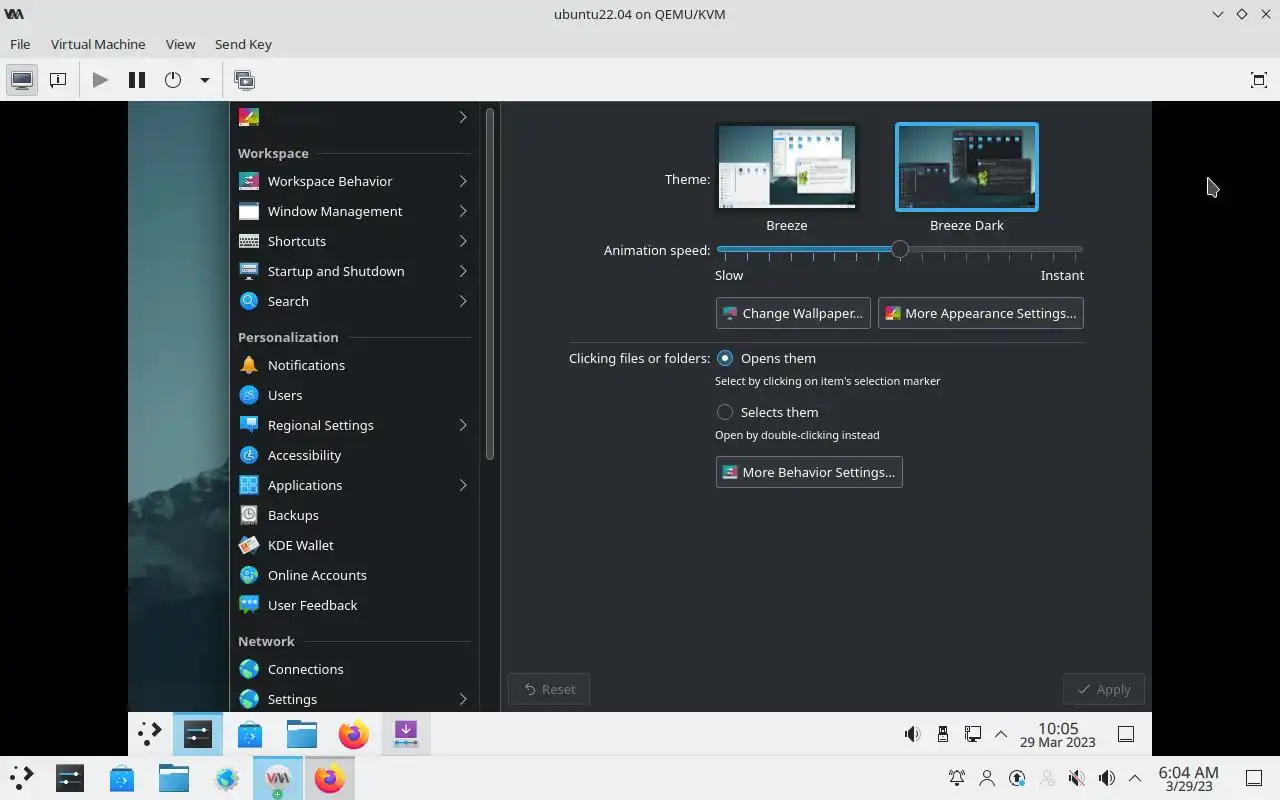Click host clock showing 6:04 AM
The height and width of the screenshot is (800, 1280).
pyautogui.click(x=1188, y=778)
